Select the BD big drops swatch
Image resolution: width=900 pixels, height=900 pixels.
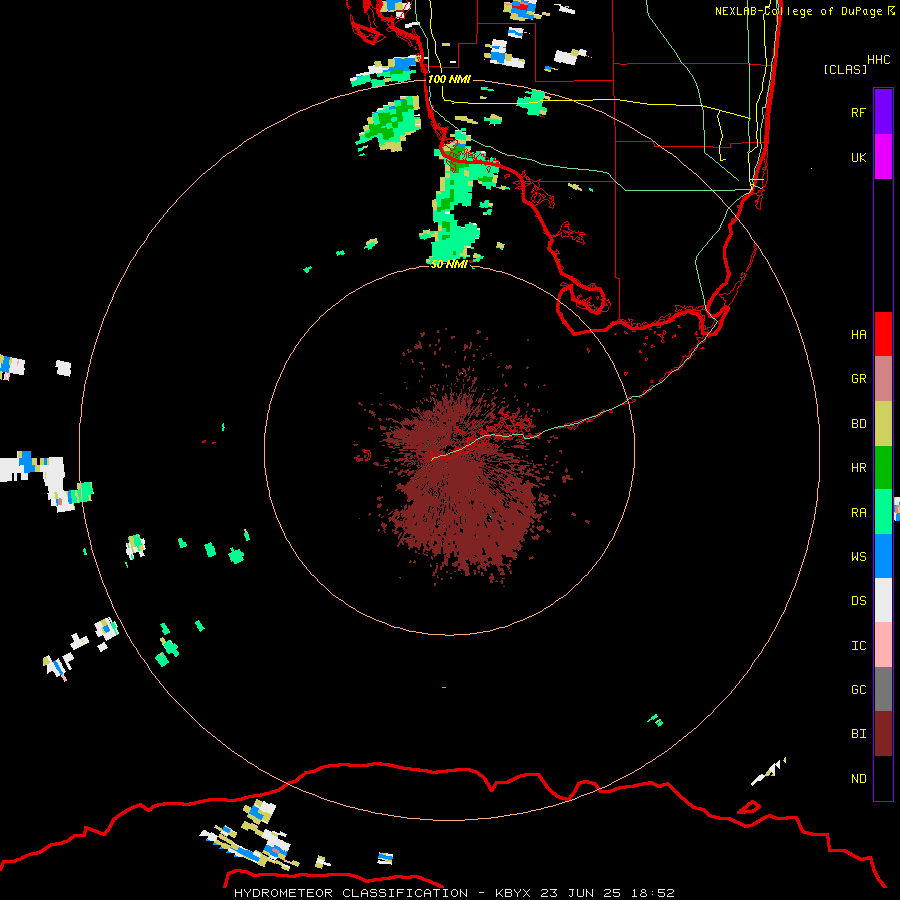pyautogui.click(x=883, y=424)
